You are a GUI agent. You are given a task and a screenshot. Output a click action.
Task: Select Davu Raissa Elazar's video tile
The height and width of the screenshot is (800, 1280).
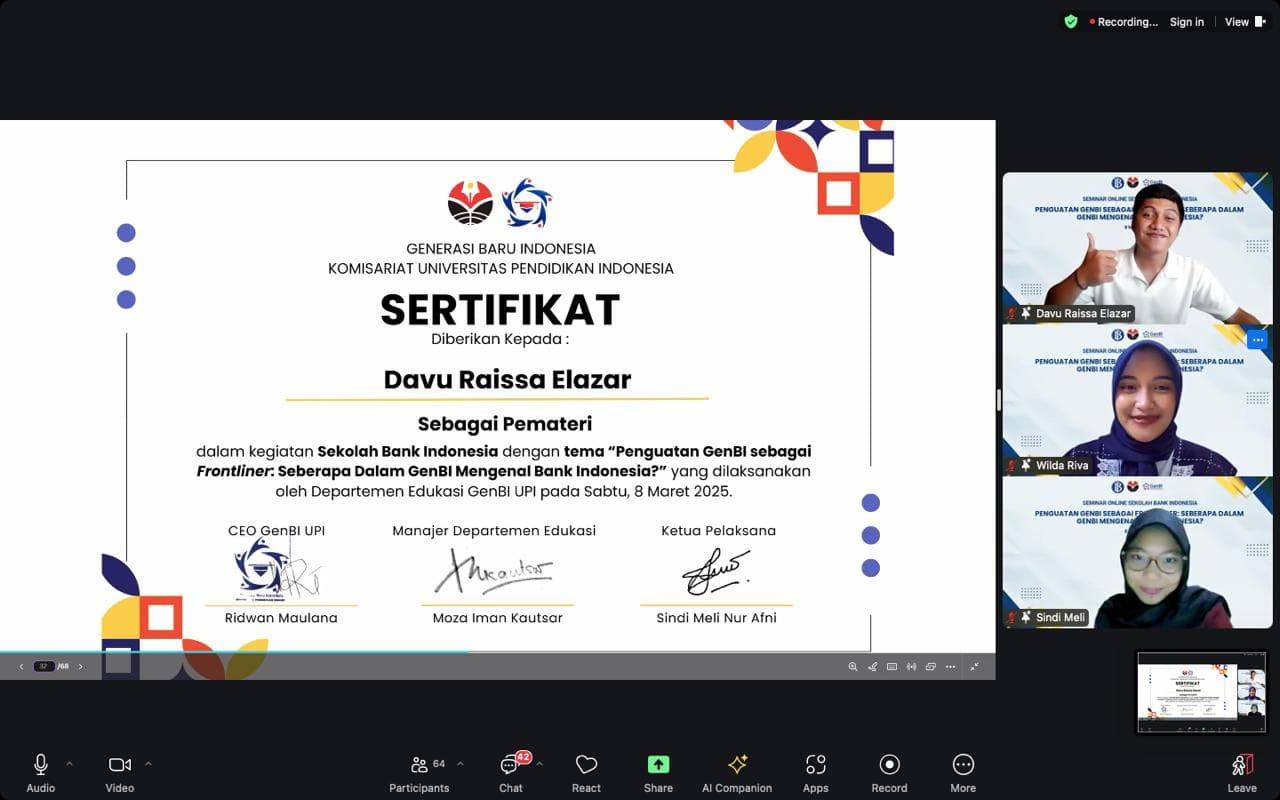click(1137, 248)
